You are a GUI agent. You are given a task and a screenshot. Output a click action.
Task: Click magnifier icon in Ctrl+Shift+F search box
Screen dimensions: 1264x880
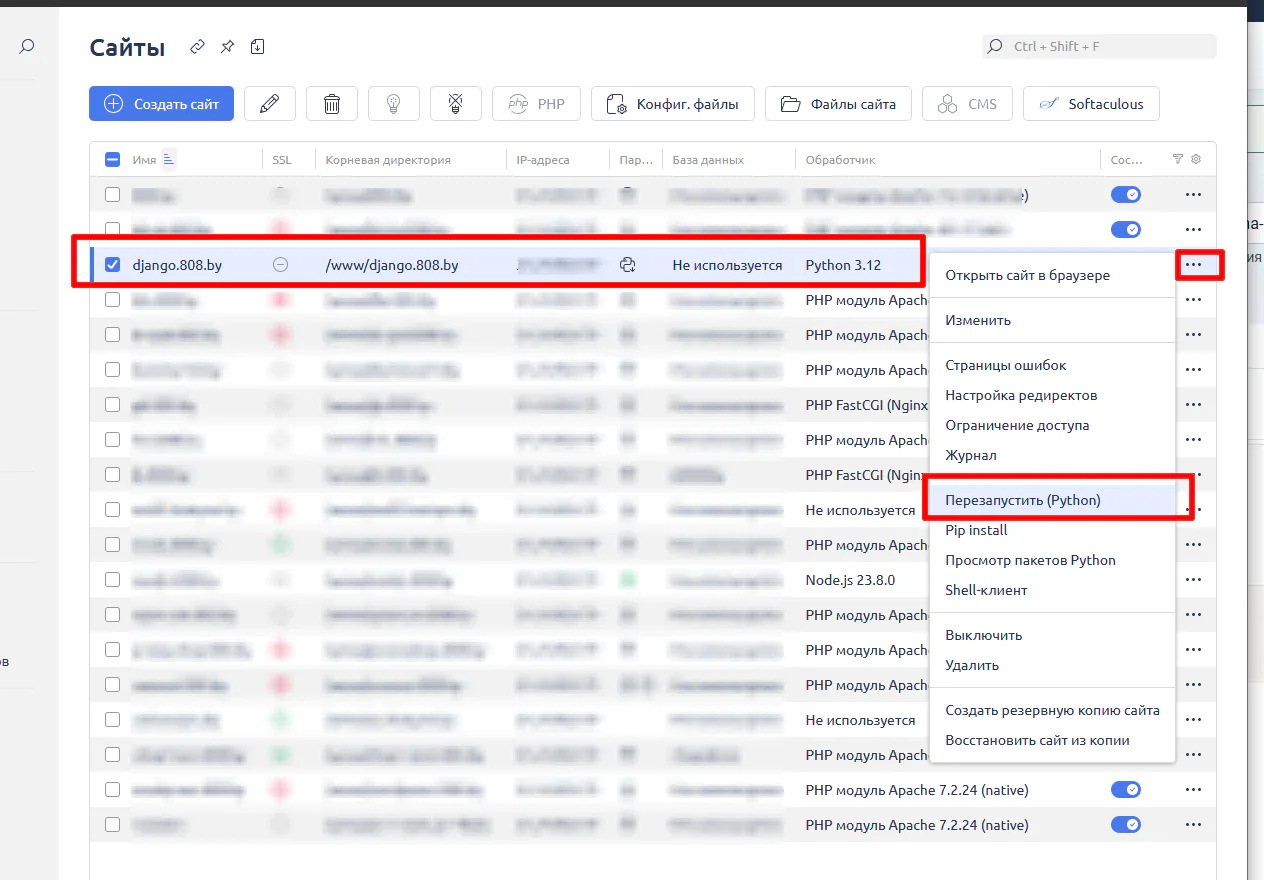coord(995,46)
